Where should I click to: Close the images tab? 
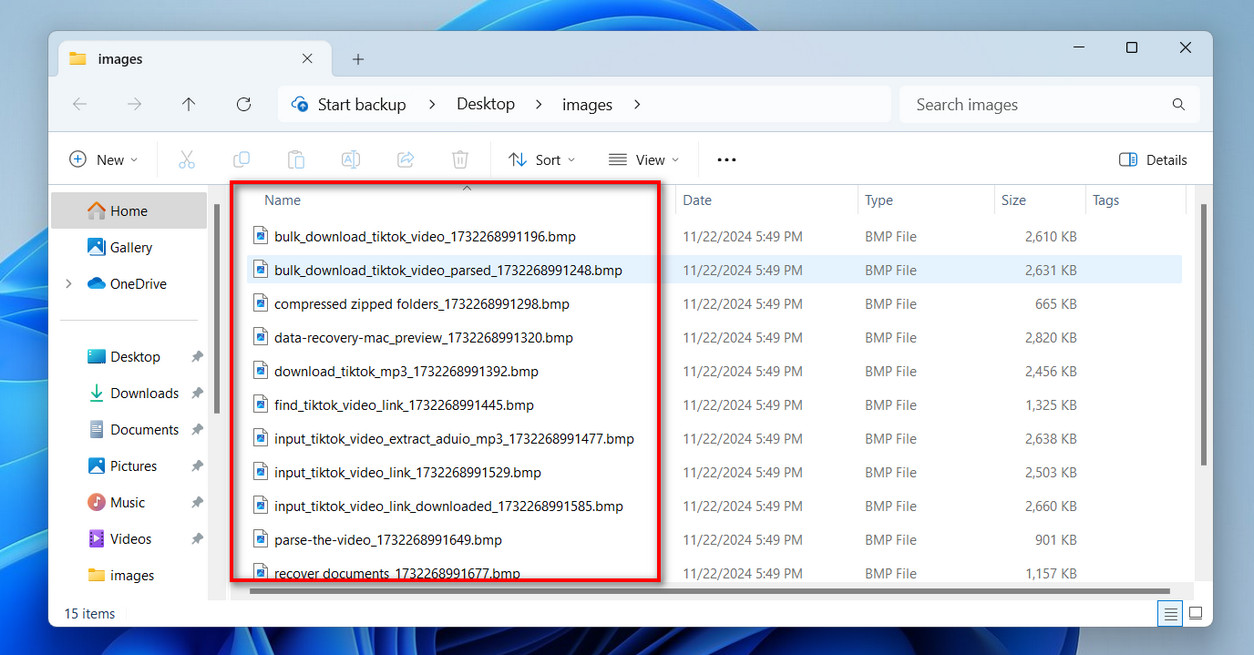(308, 59)
